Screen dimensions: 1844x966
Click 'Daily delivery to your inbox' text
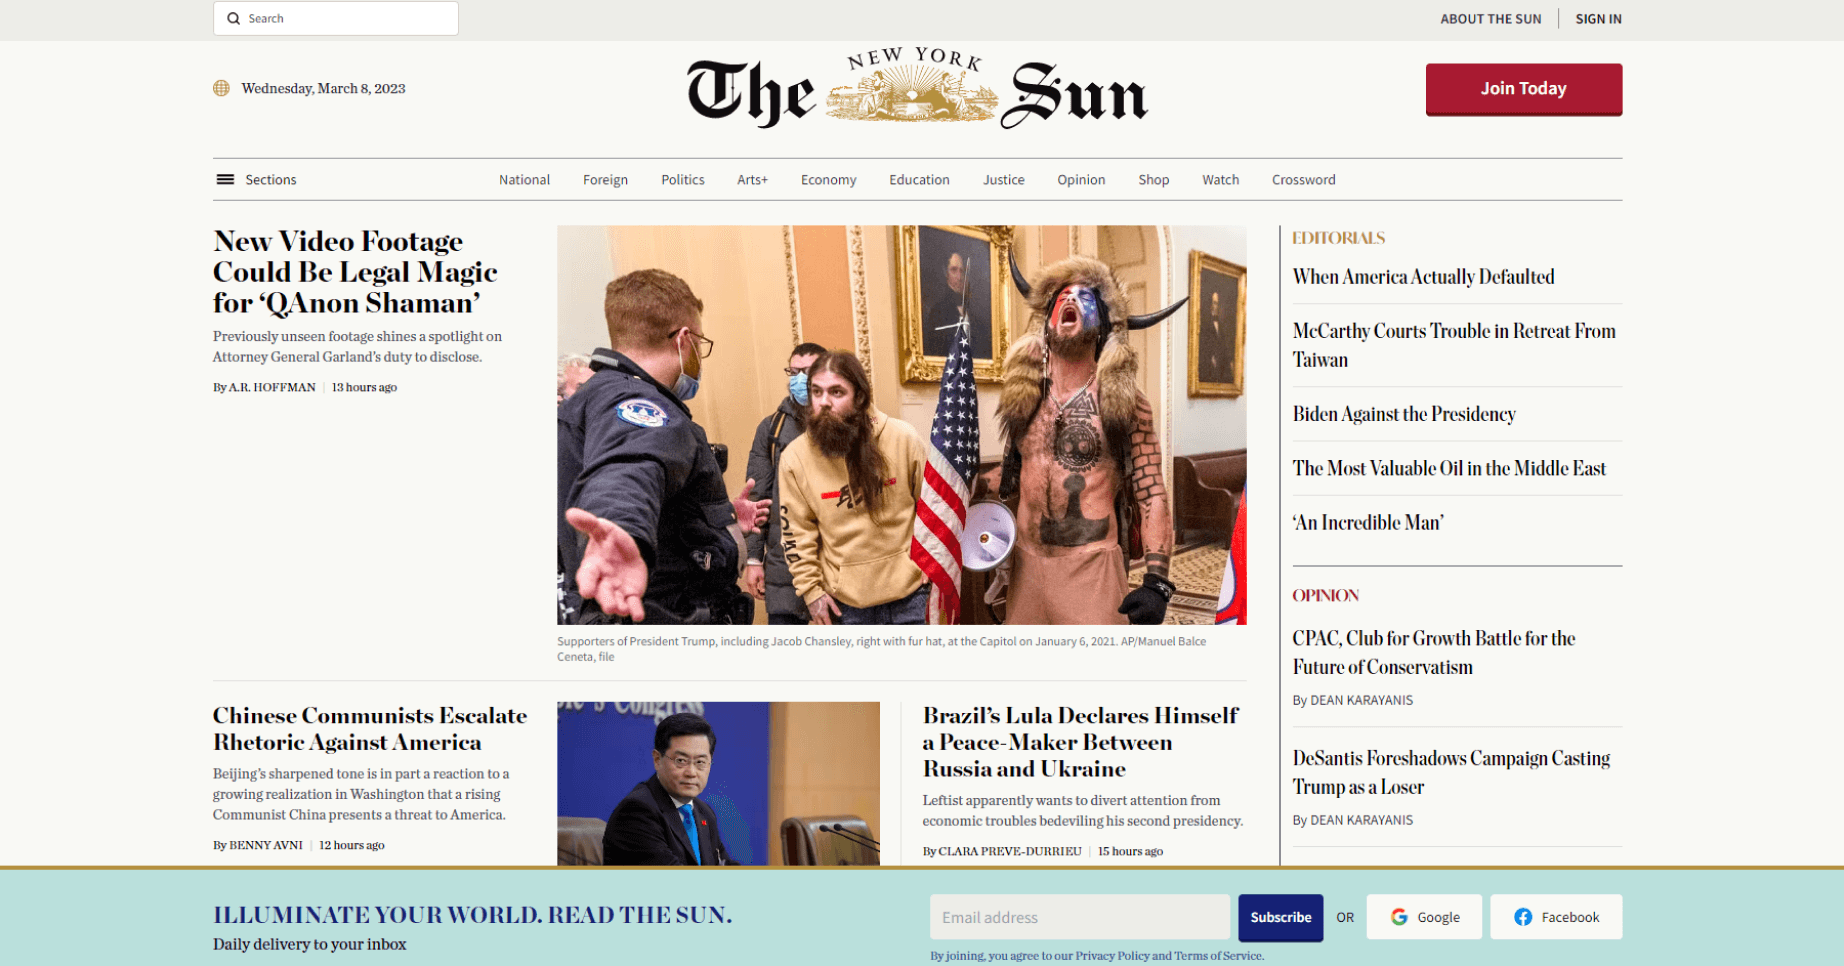pyautogui.click(x=310, y=944)
